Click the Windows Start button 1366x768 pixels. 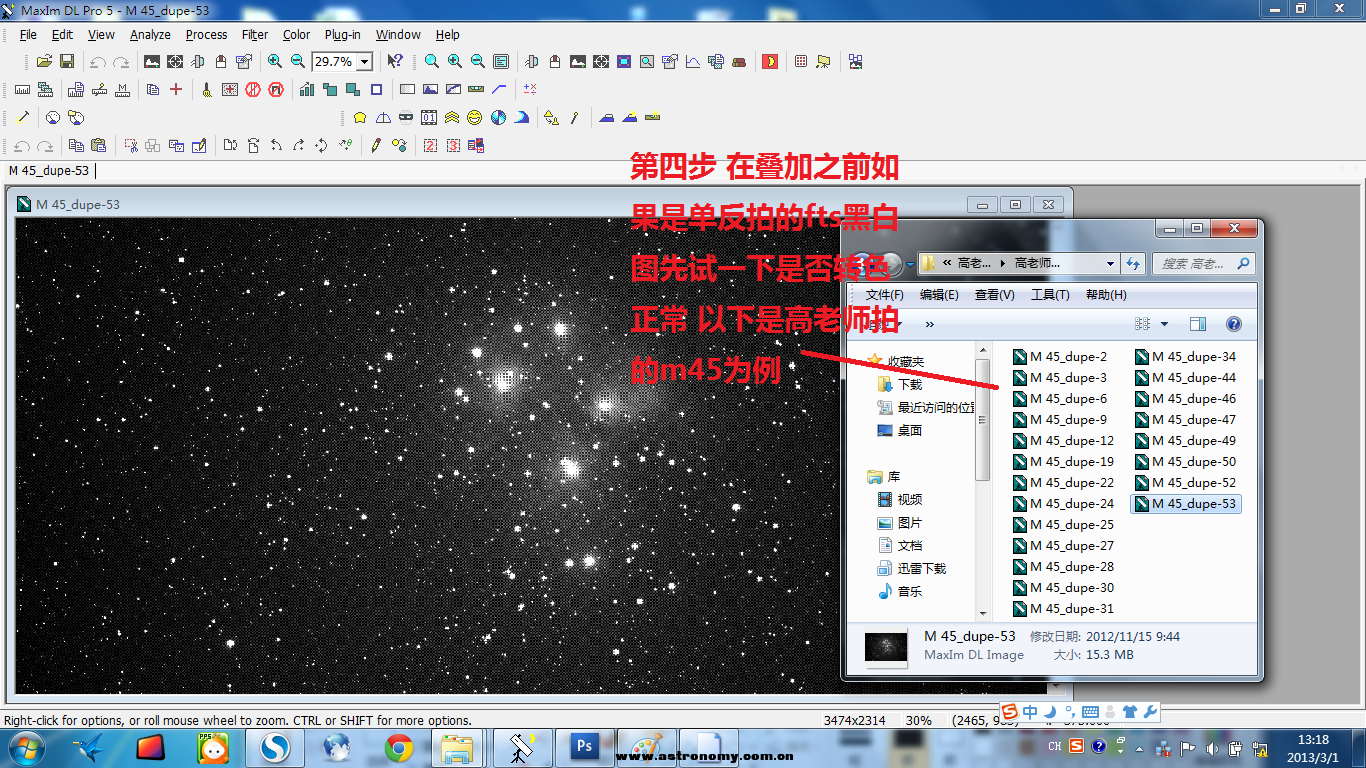(25, 747)
